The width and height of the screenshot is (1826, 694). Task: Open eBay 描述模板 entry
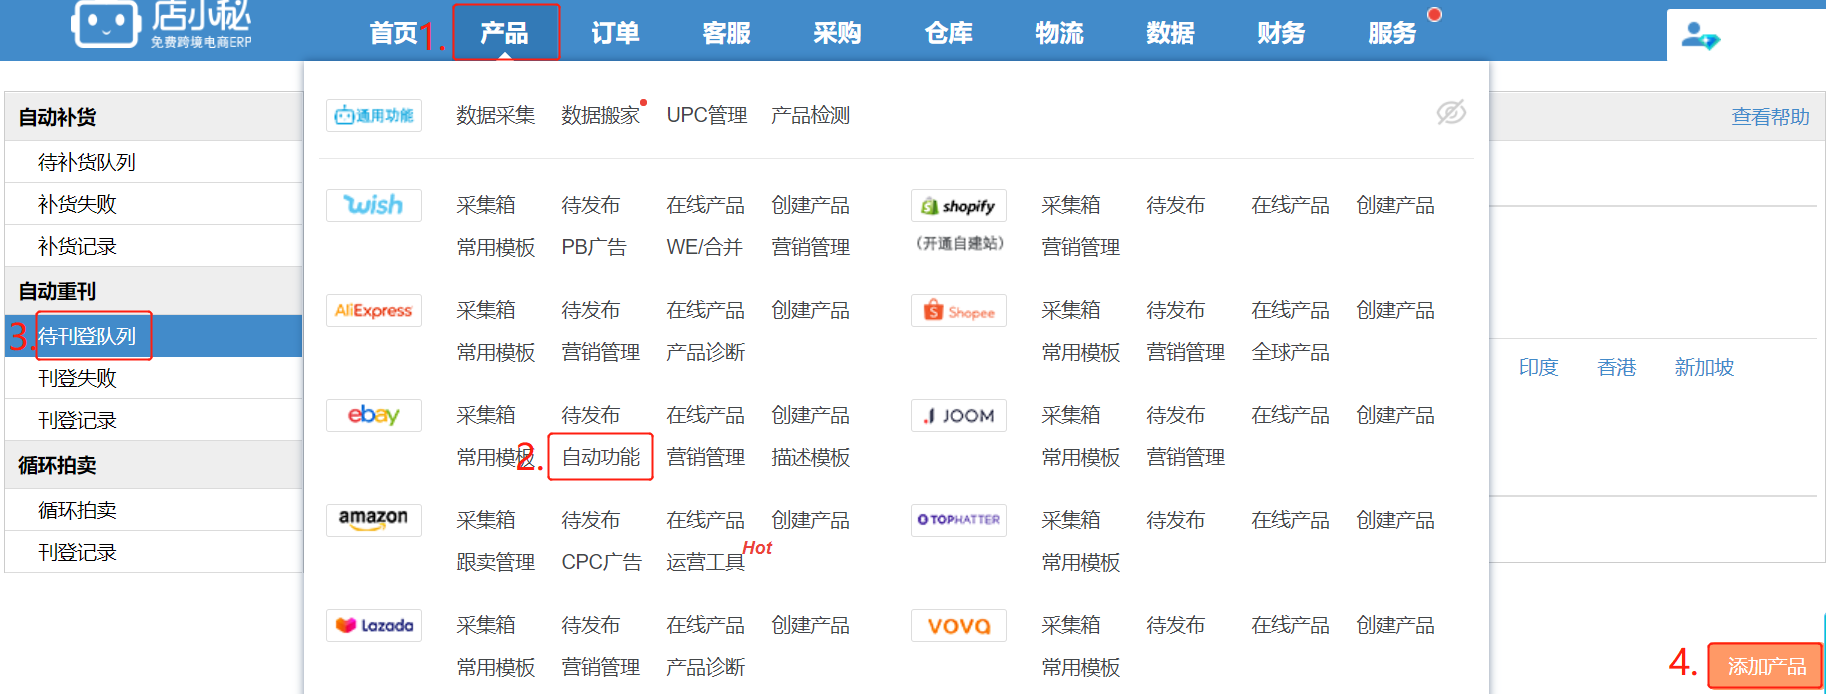pos(811,457)
